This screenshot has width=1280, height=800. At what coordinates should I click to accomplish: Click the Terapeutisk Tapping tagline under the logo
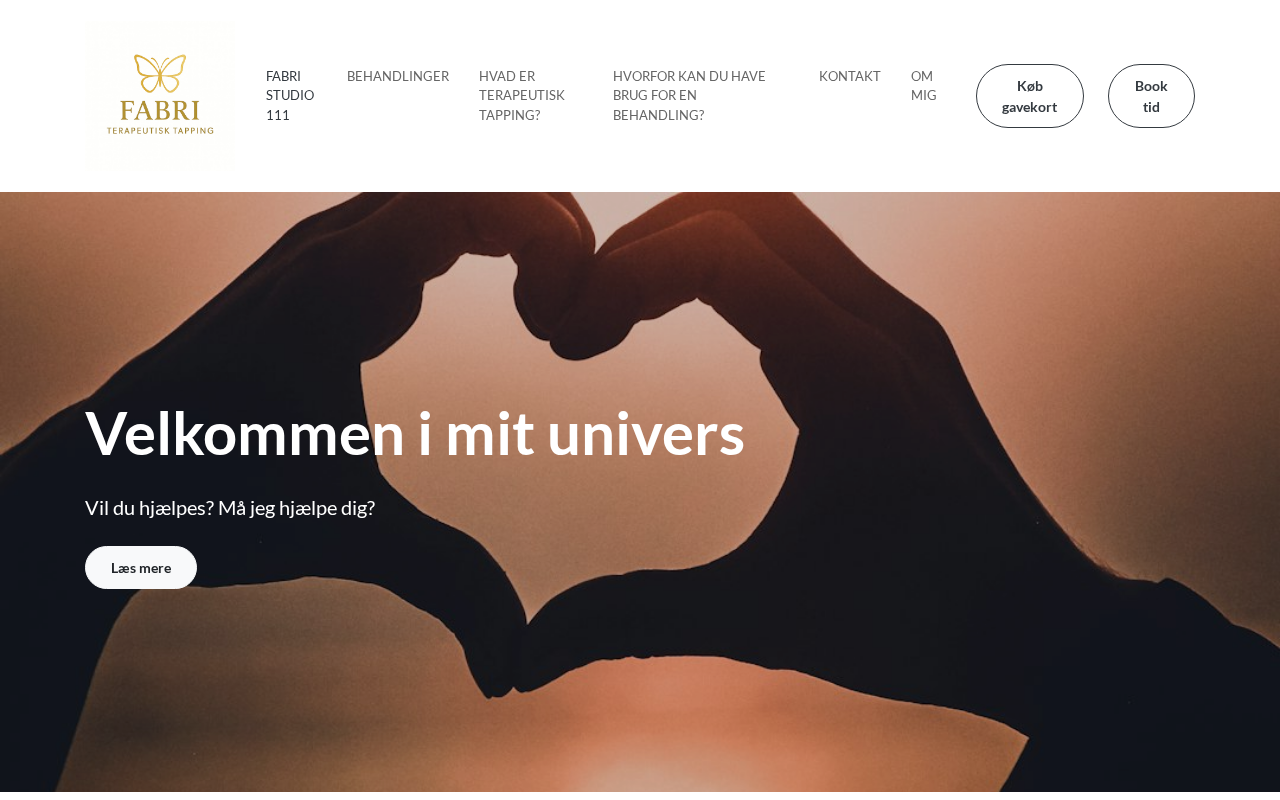160,130
